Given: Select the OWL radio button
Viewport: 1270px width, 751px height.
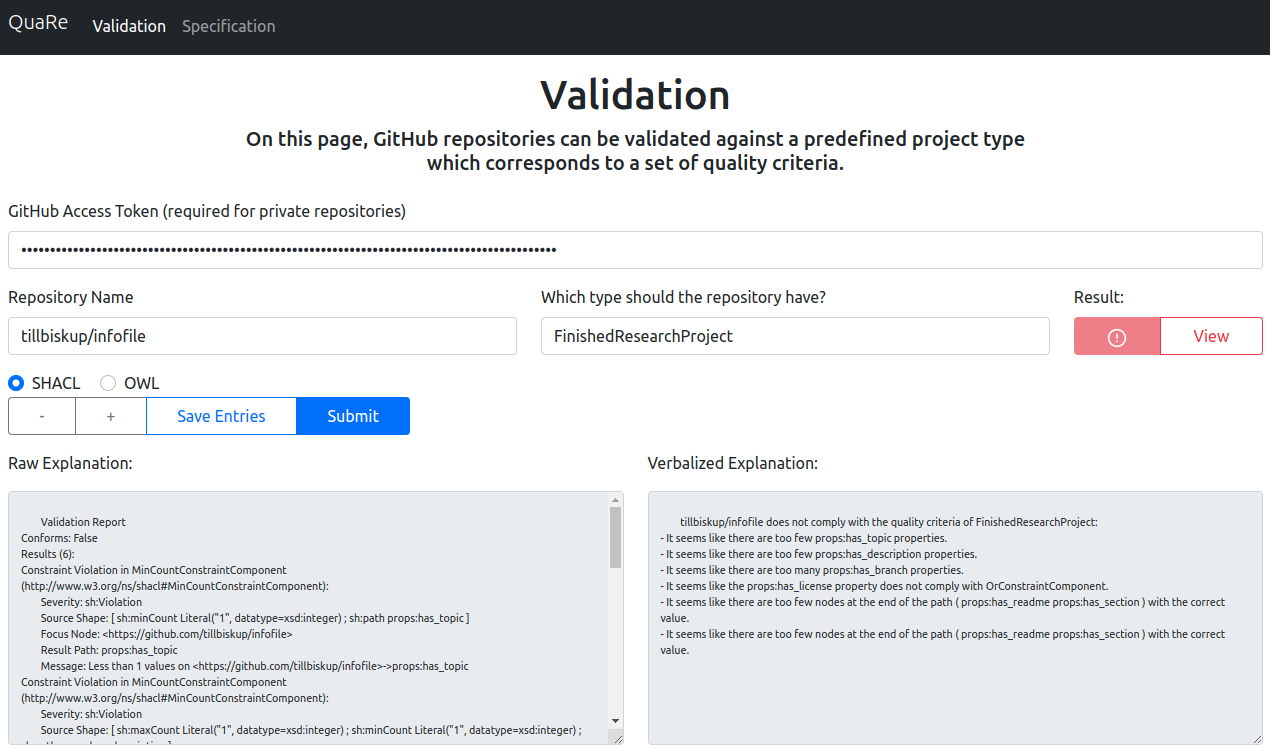Looking at the screenshot, I should click(x=108, y=383).
